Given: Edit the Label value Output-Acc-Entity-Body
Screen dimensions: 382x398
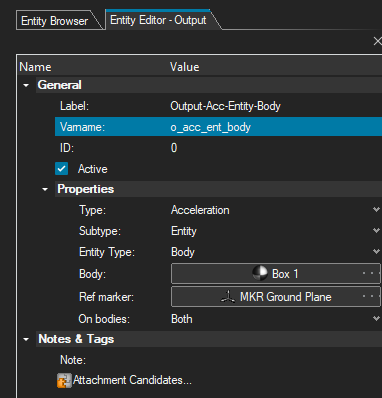Looking at the screenshot, I should [x=225, y=106].
